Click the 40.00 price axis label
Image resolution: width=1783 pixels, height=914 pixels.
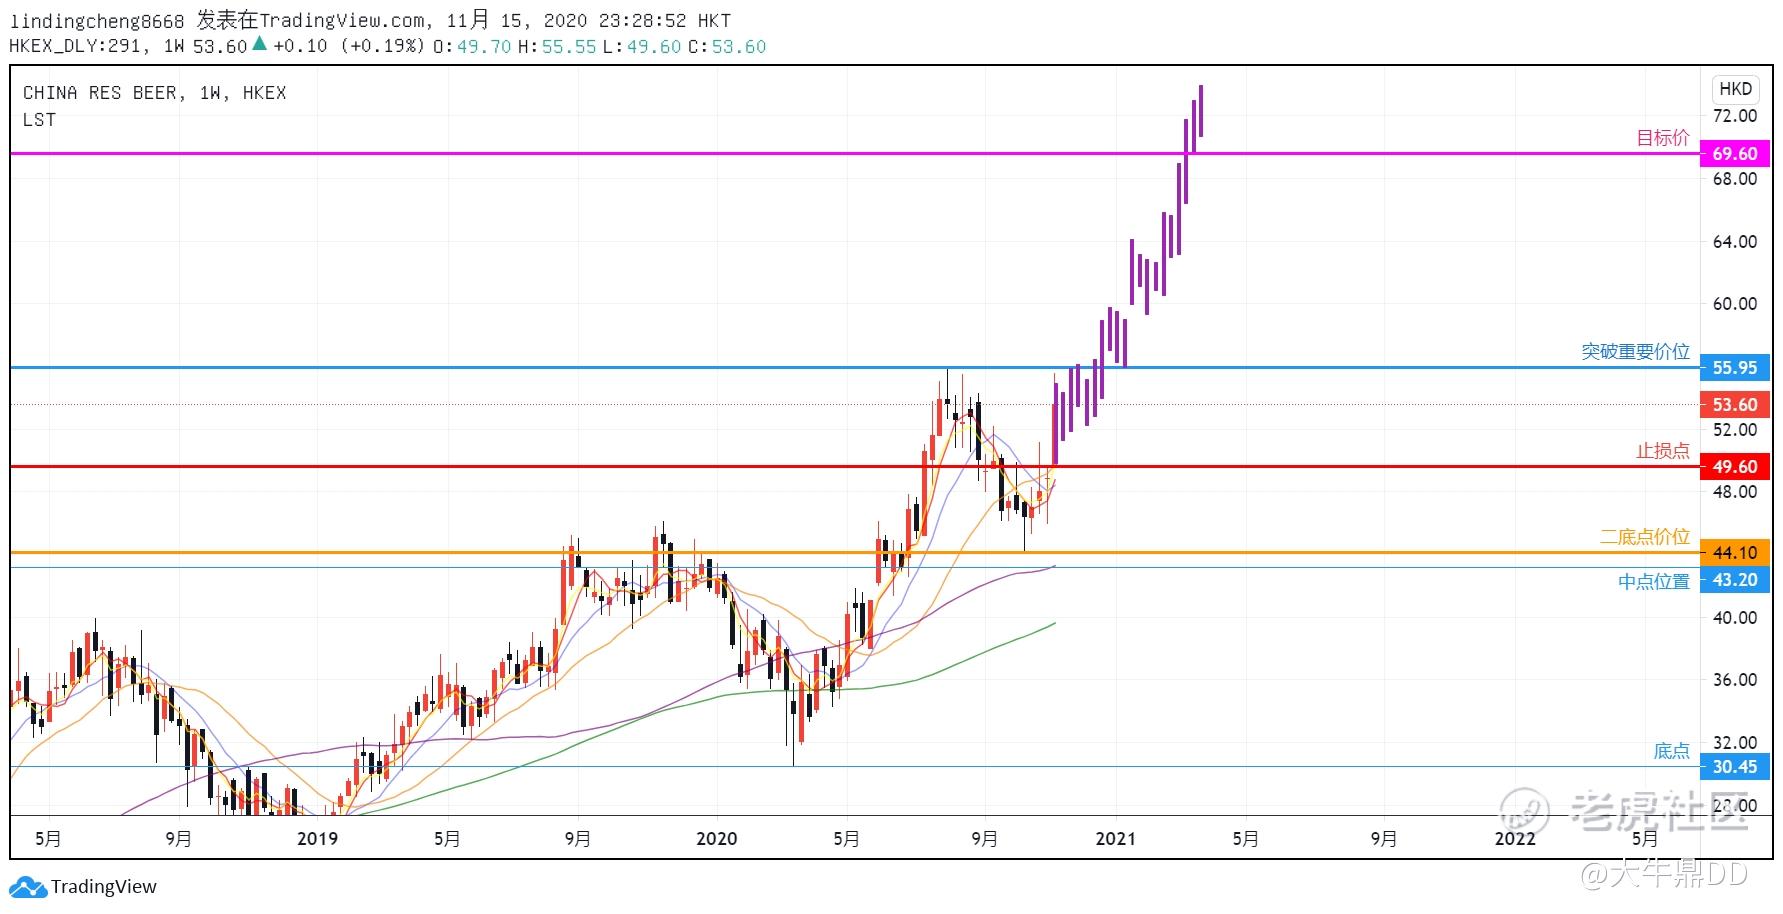tap(1735, 618)
